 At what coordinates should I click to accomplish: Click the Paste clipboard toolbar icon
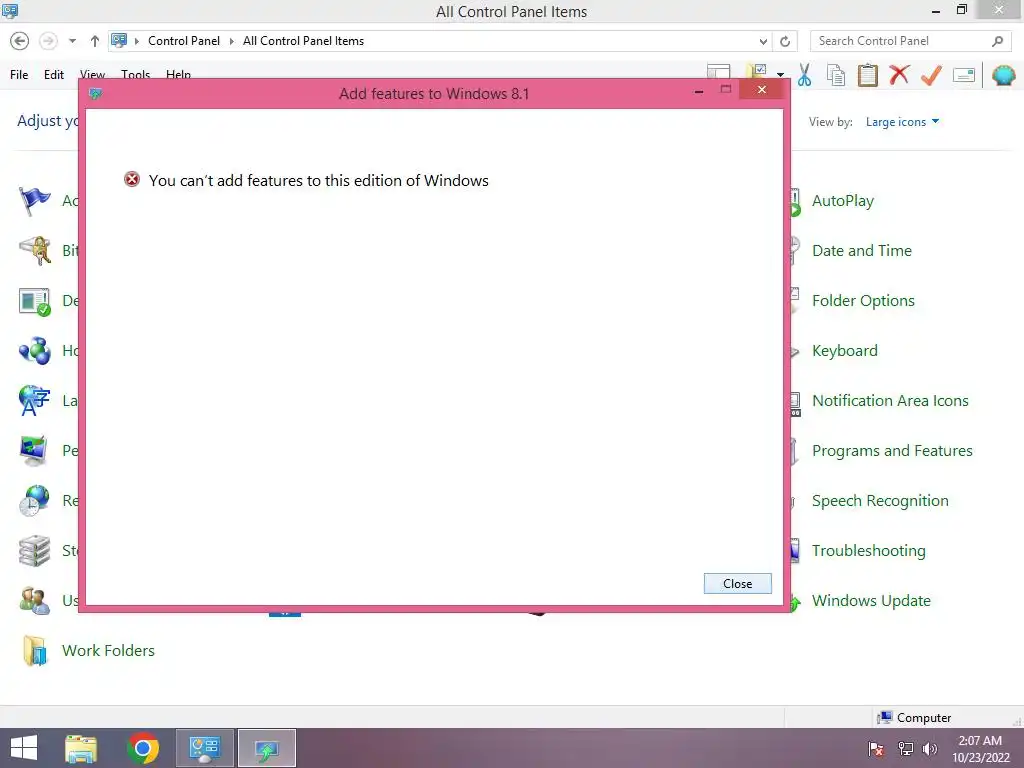(867, 75)
